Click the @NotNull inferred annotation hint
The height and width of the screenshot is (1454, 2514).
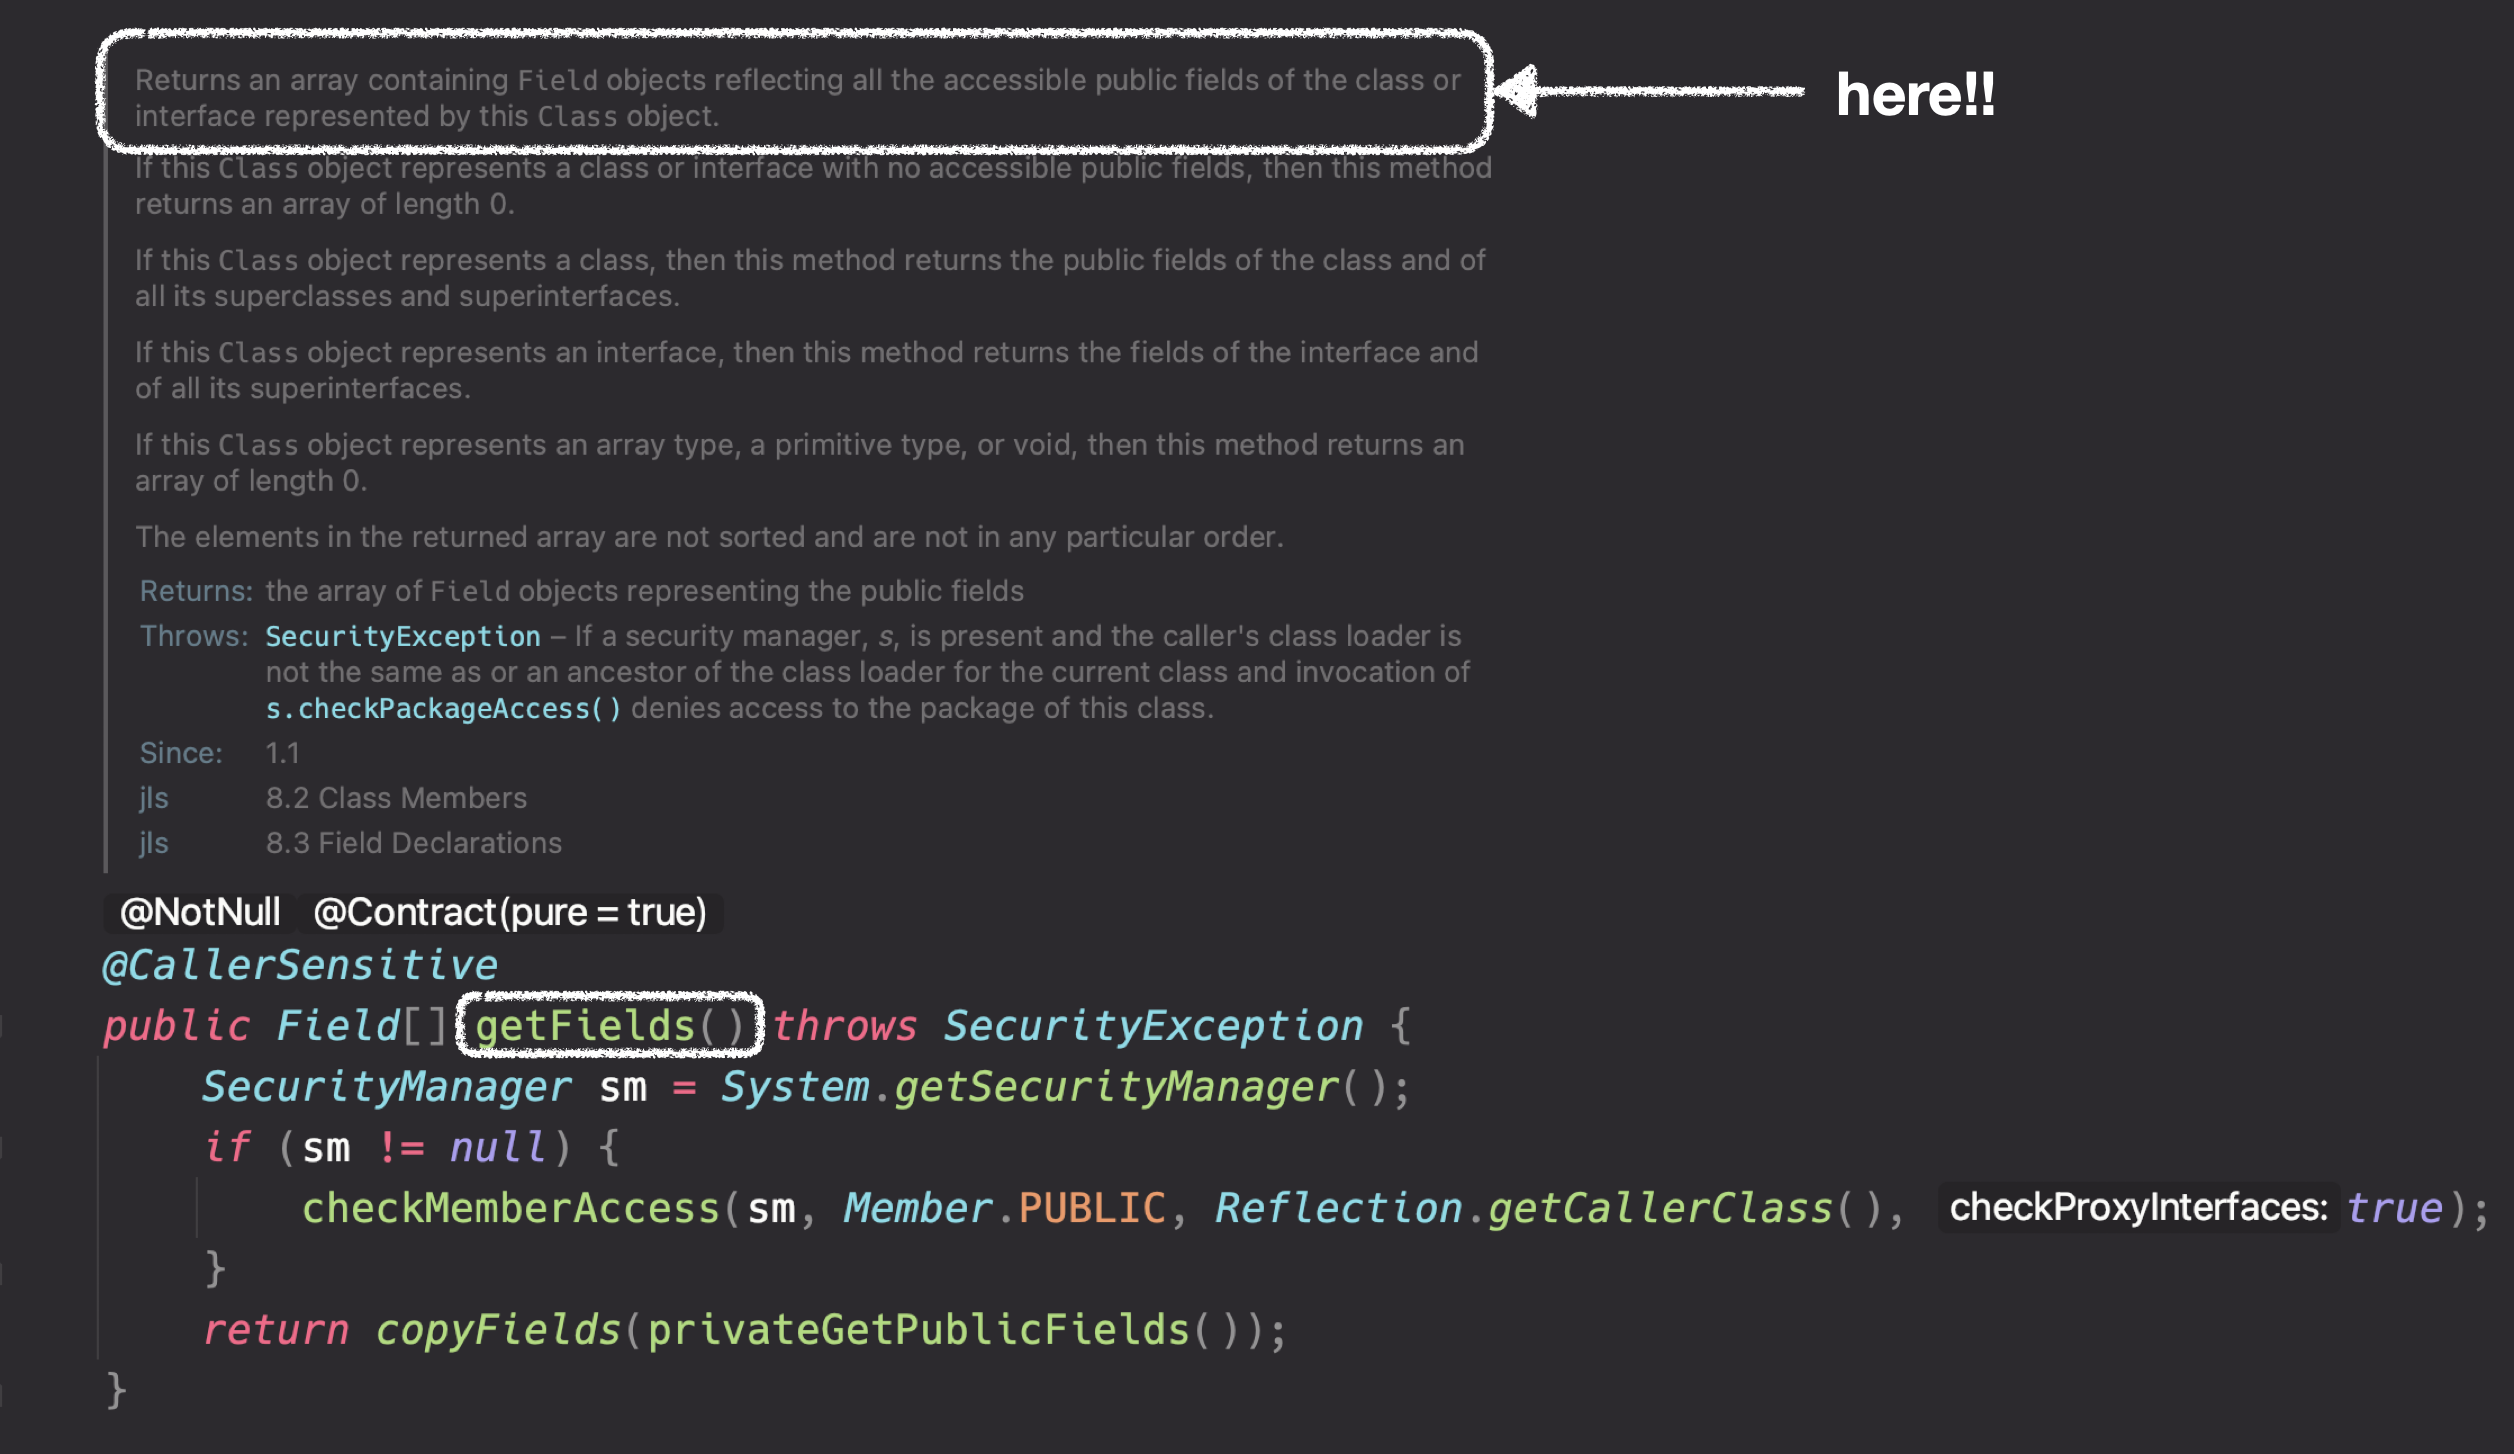coord(200,912)
